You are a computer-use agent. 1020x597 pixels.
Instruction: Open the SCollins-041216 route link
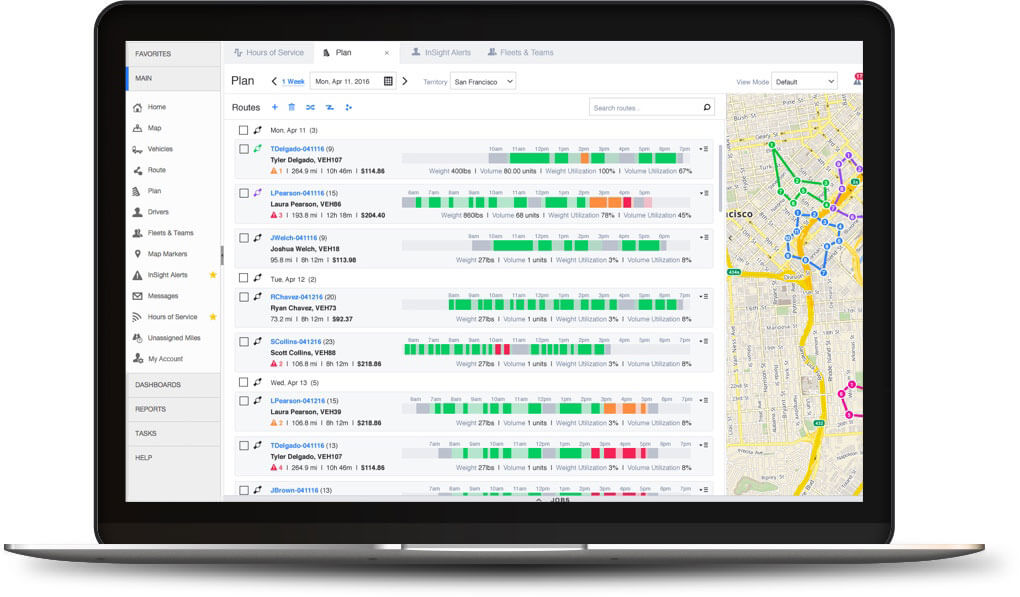[x=295, y=341]
